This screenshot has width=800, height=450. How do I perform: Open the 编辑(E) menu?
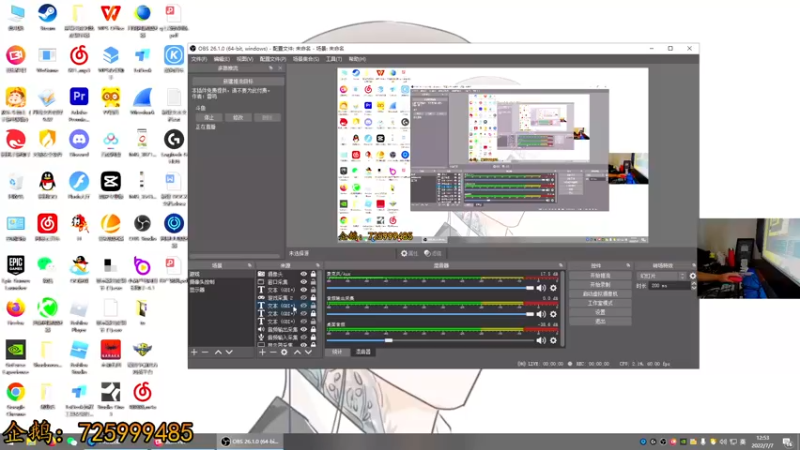221,59
